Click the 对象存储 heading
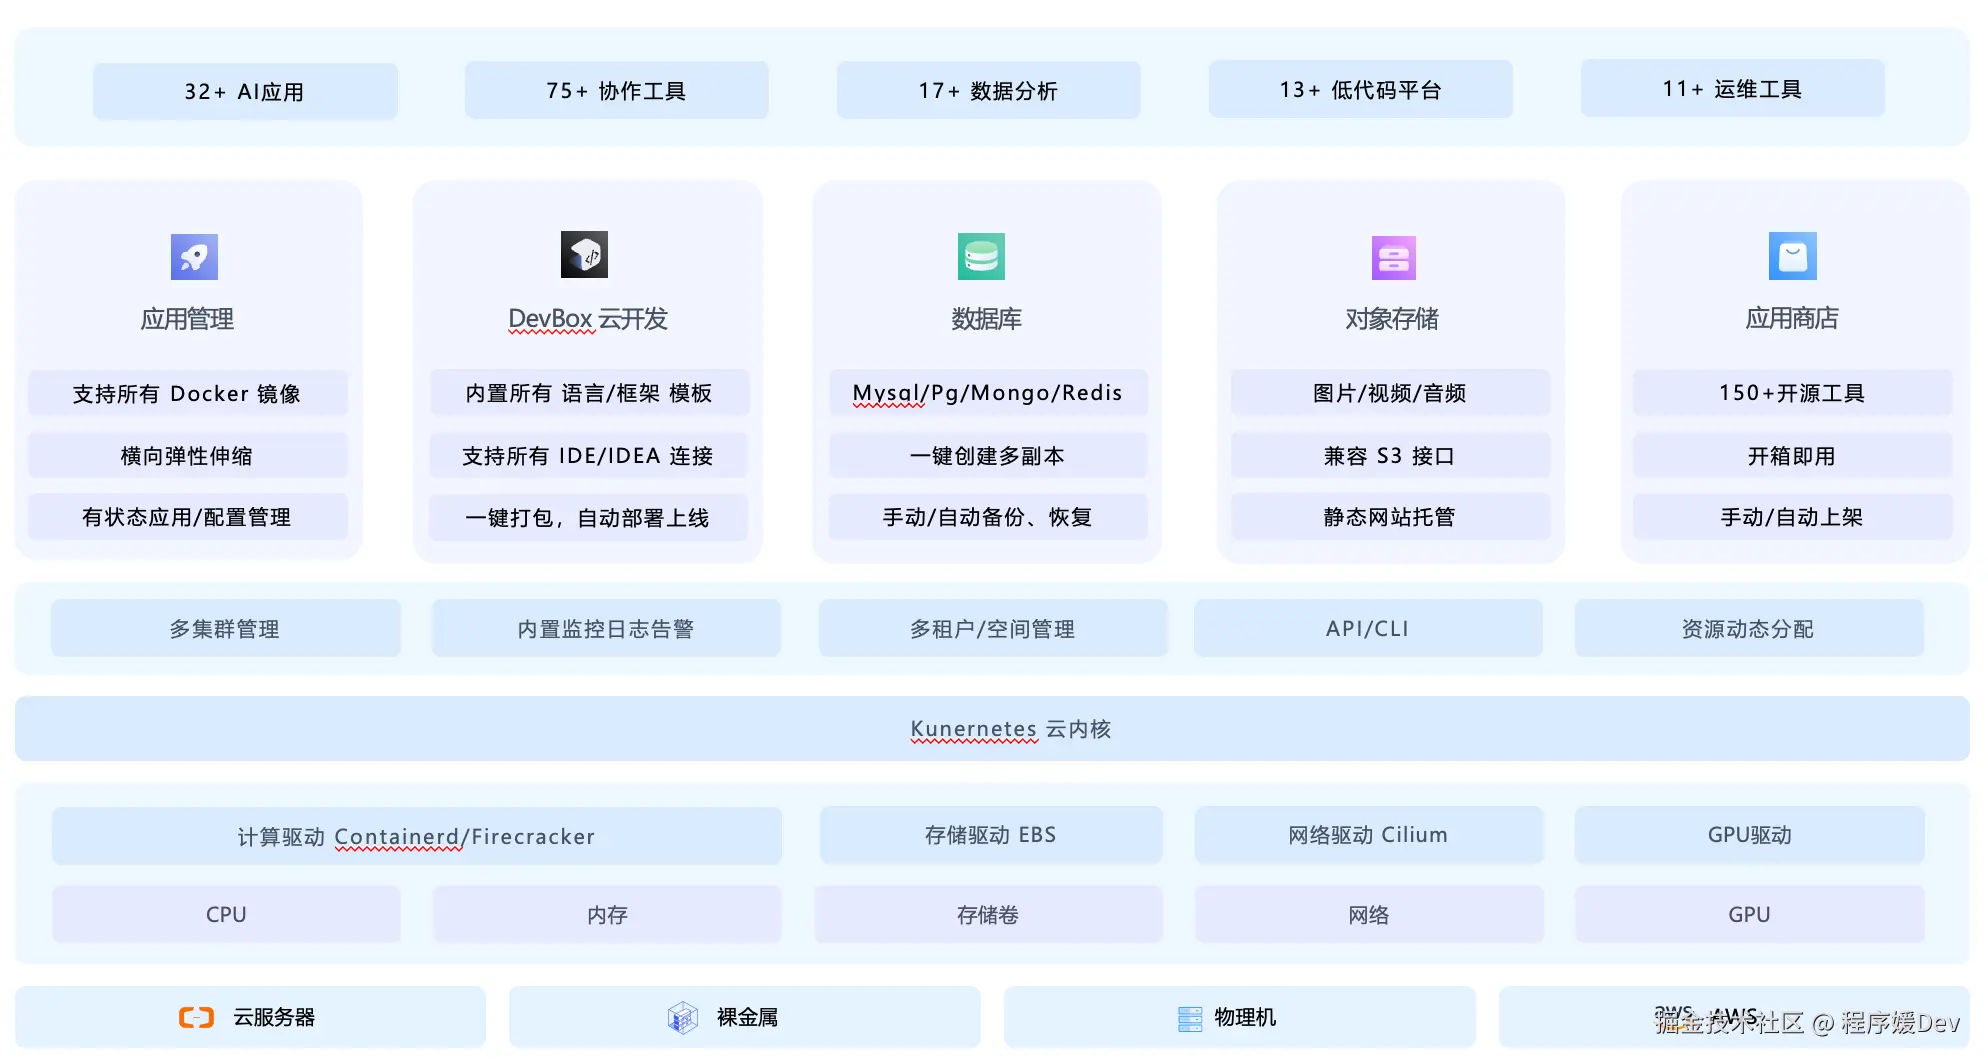This screenshot has width=1988, height=1064. point(1391,319)
